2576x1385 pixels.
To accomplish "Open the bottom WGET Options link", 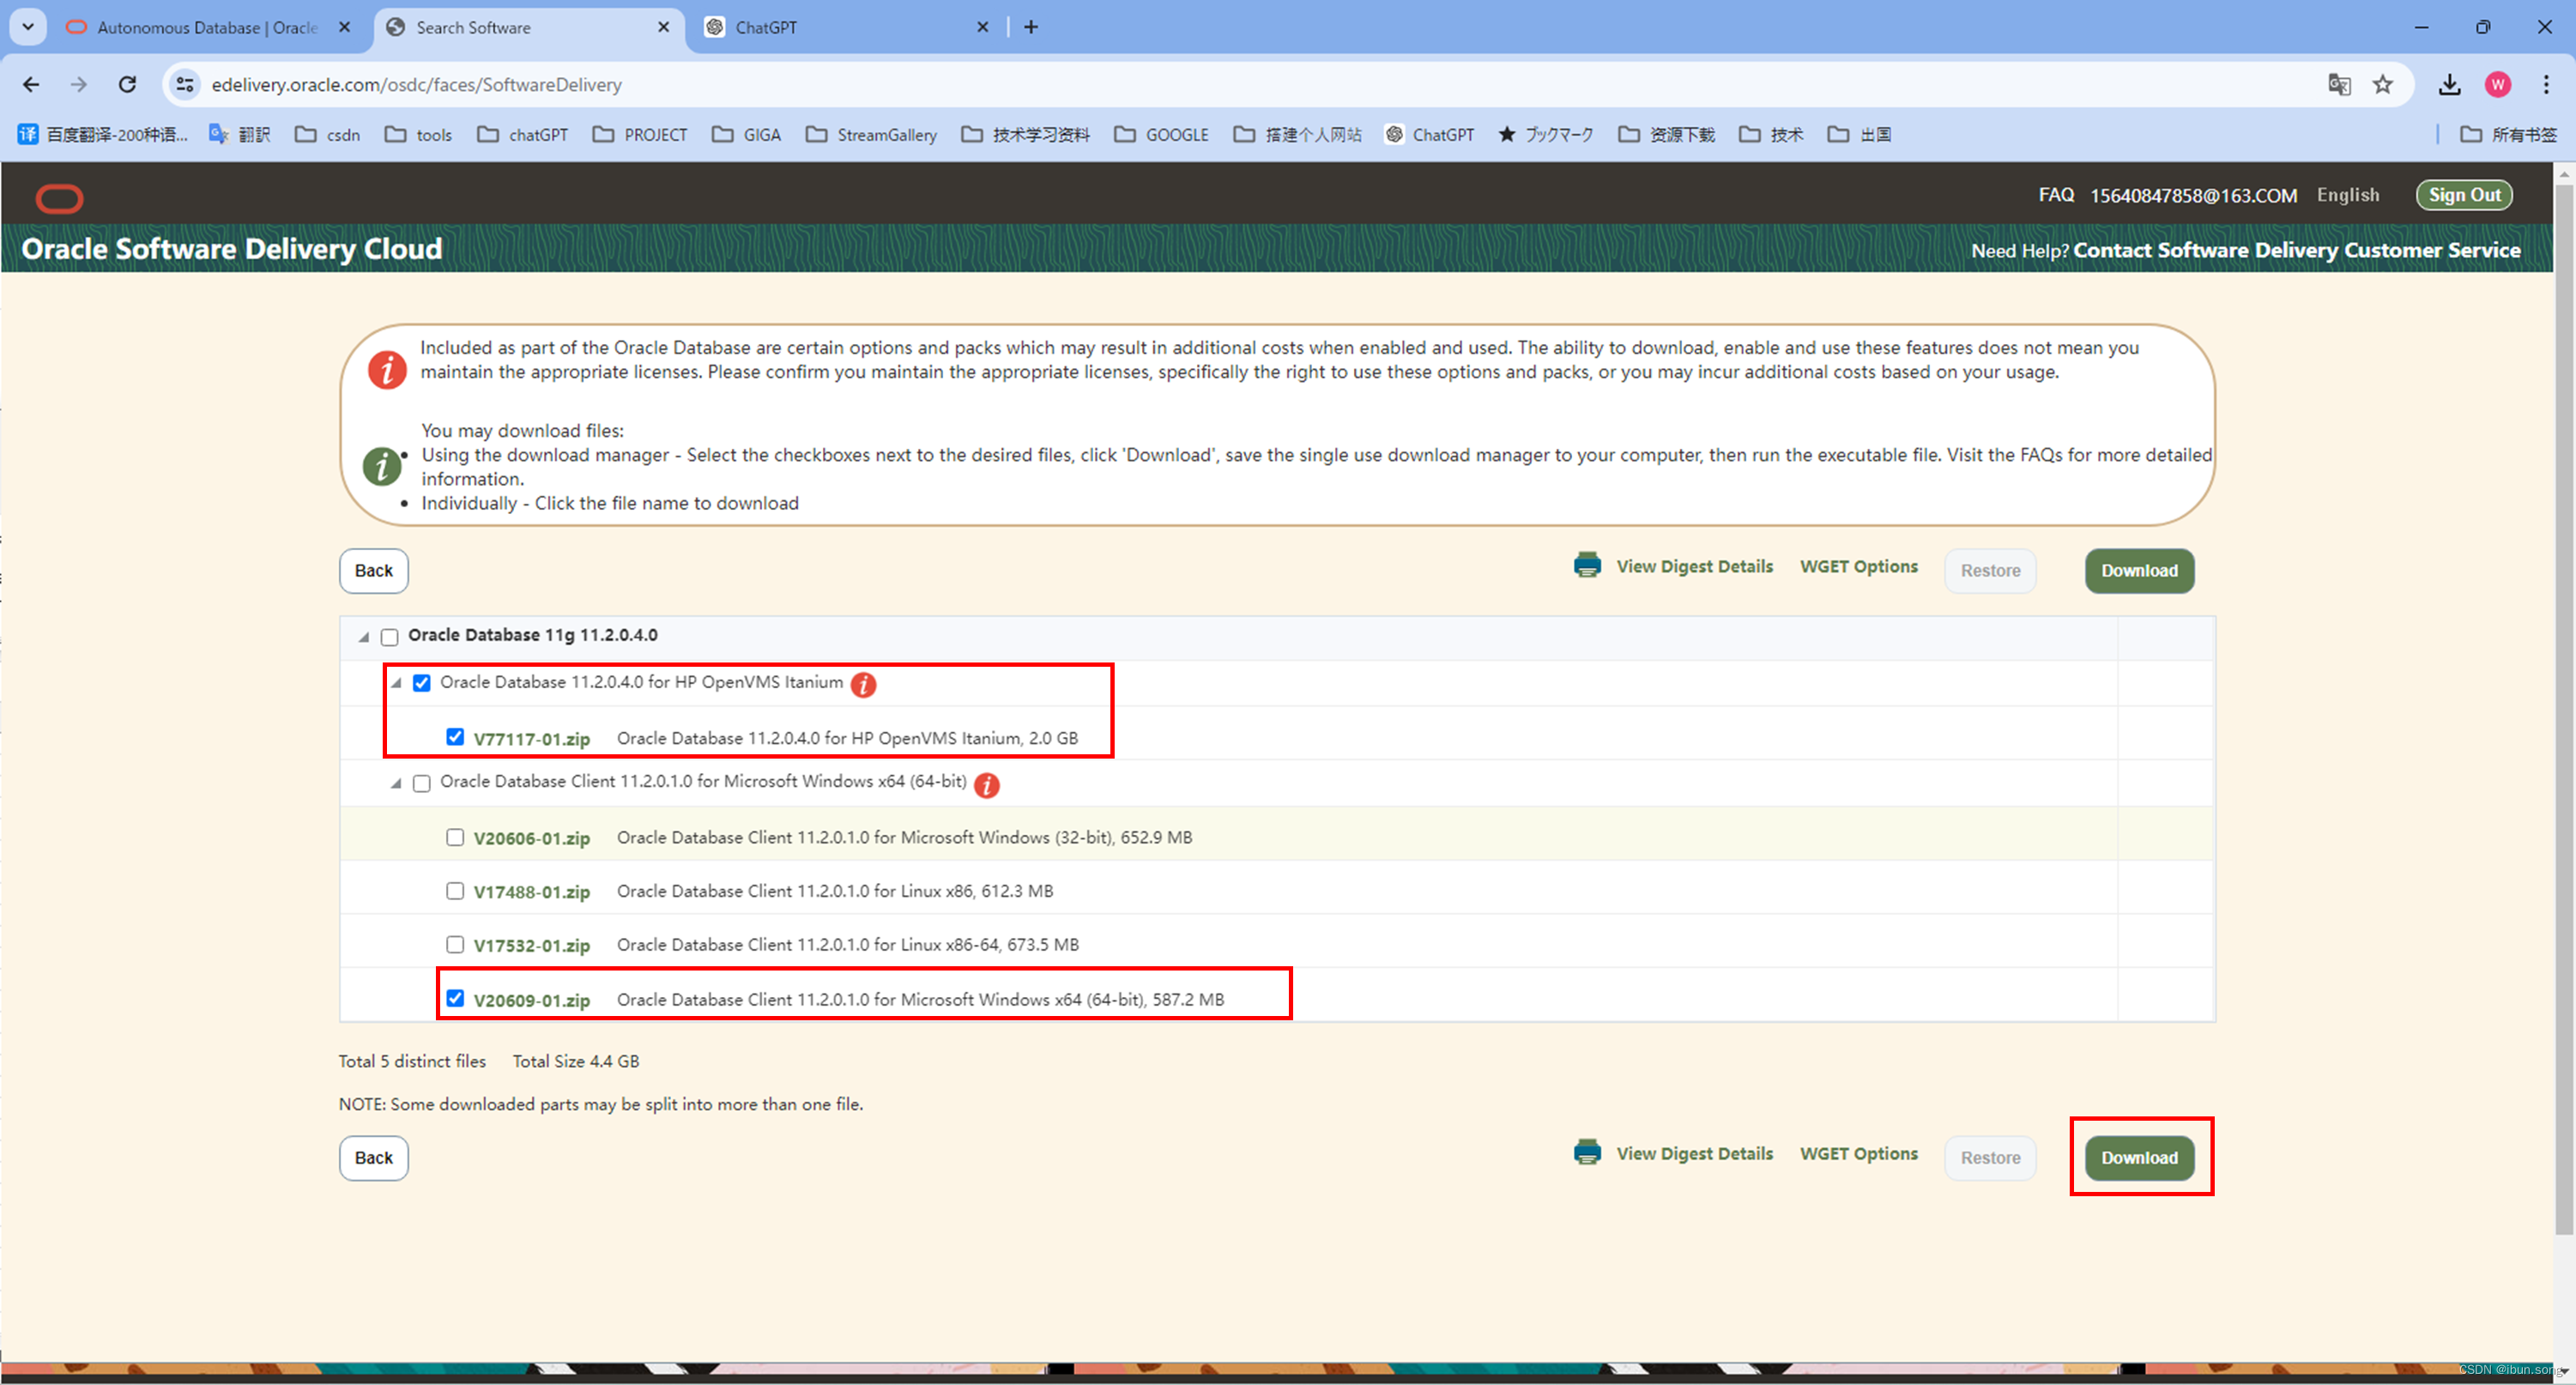I will (x=1859, y=1154).
